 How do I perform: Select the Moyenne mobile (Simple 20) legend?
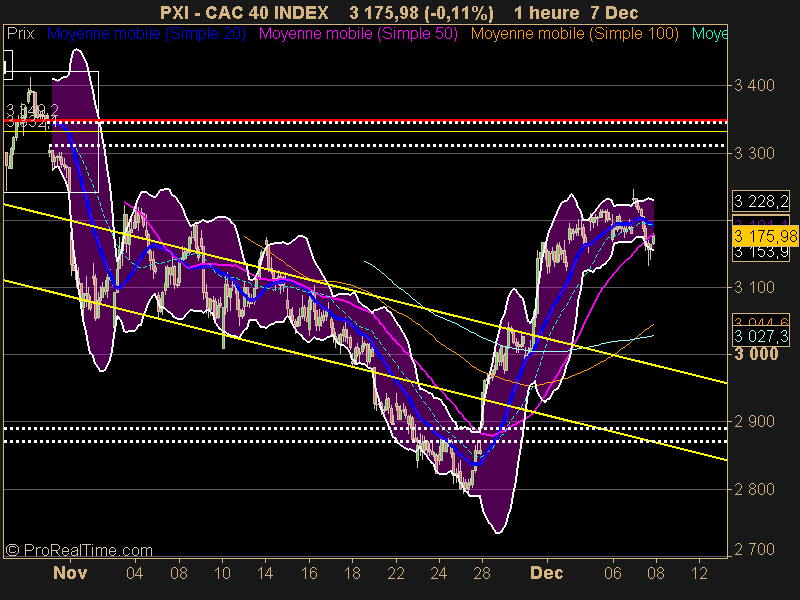pyautogui.click(x=146, y=34)
